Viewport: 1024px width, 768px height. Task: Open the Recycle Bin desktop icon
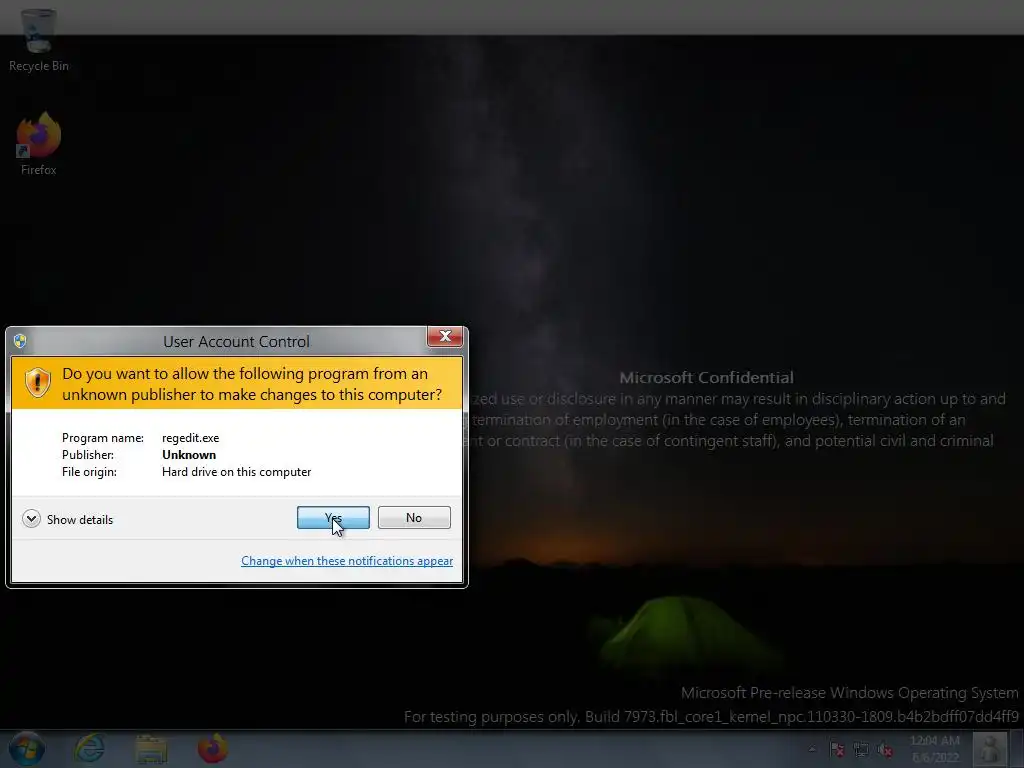tap(39, 40)
